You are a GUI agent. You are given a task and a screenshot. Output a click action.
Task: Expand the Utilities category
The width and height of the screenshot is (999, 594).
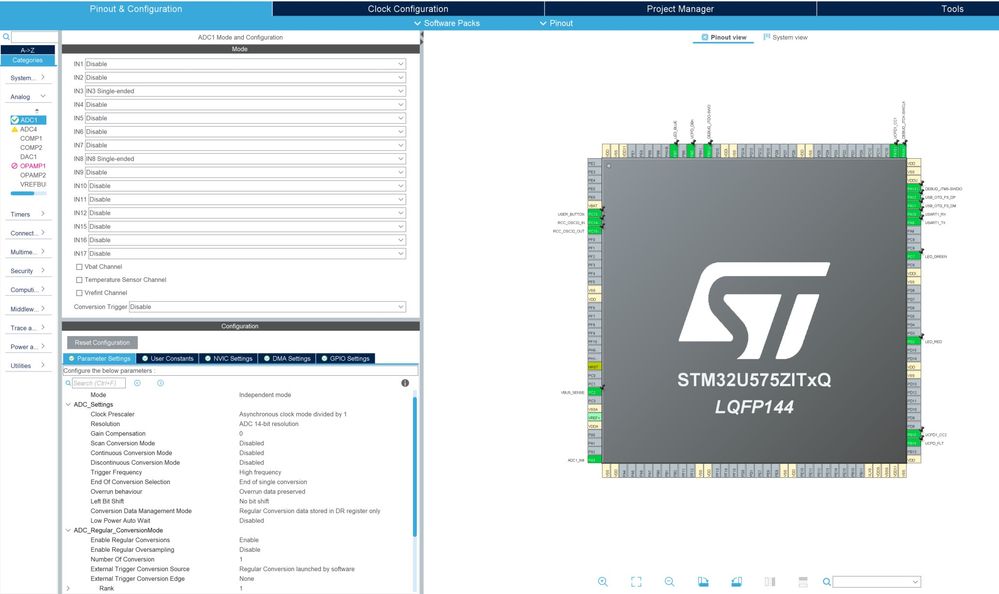(x=27, y=366)
